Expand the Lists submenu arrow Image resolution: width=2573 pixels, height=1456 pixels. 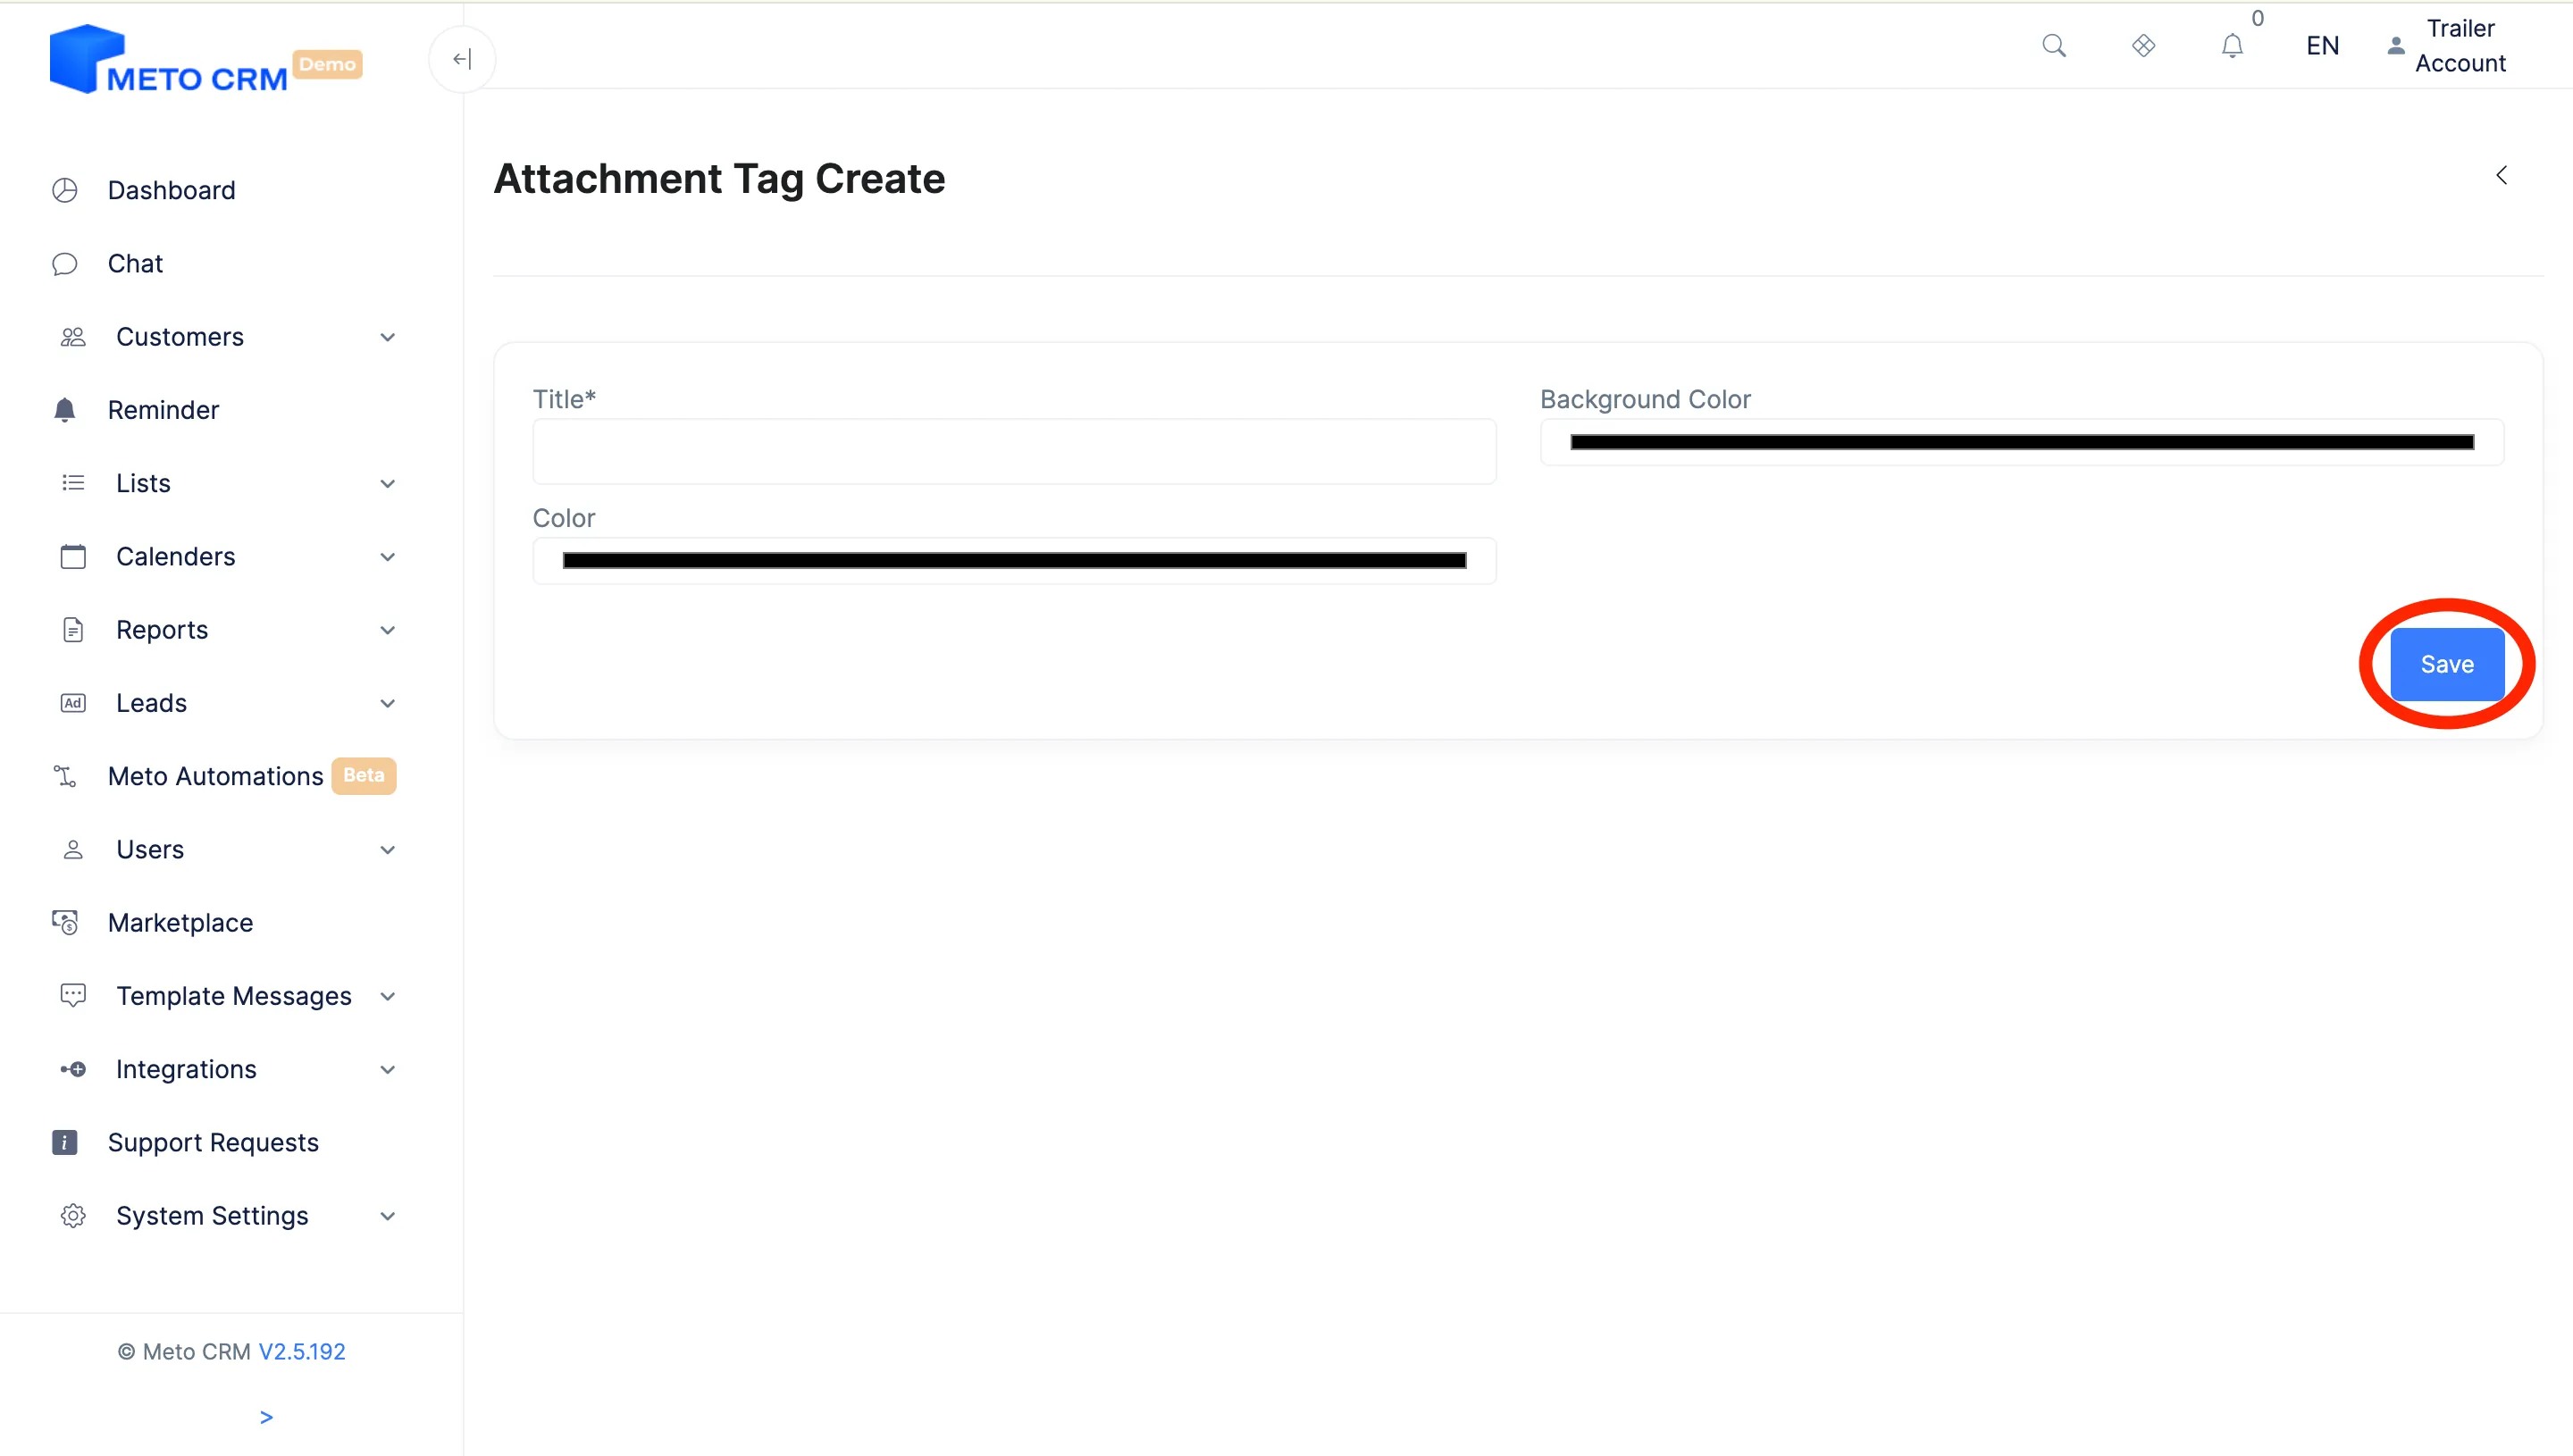[x=388, y=484]
